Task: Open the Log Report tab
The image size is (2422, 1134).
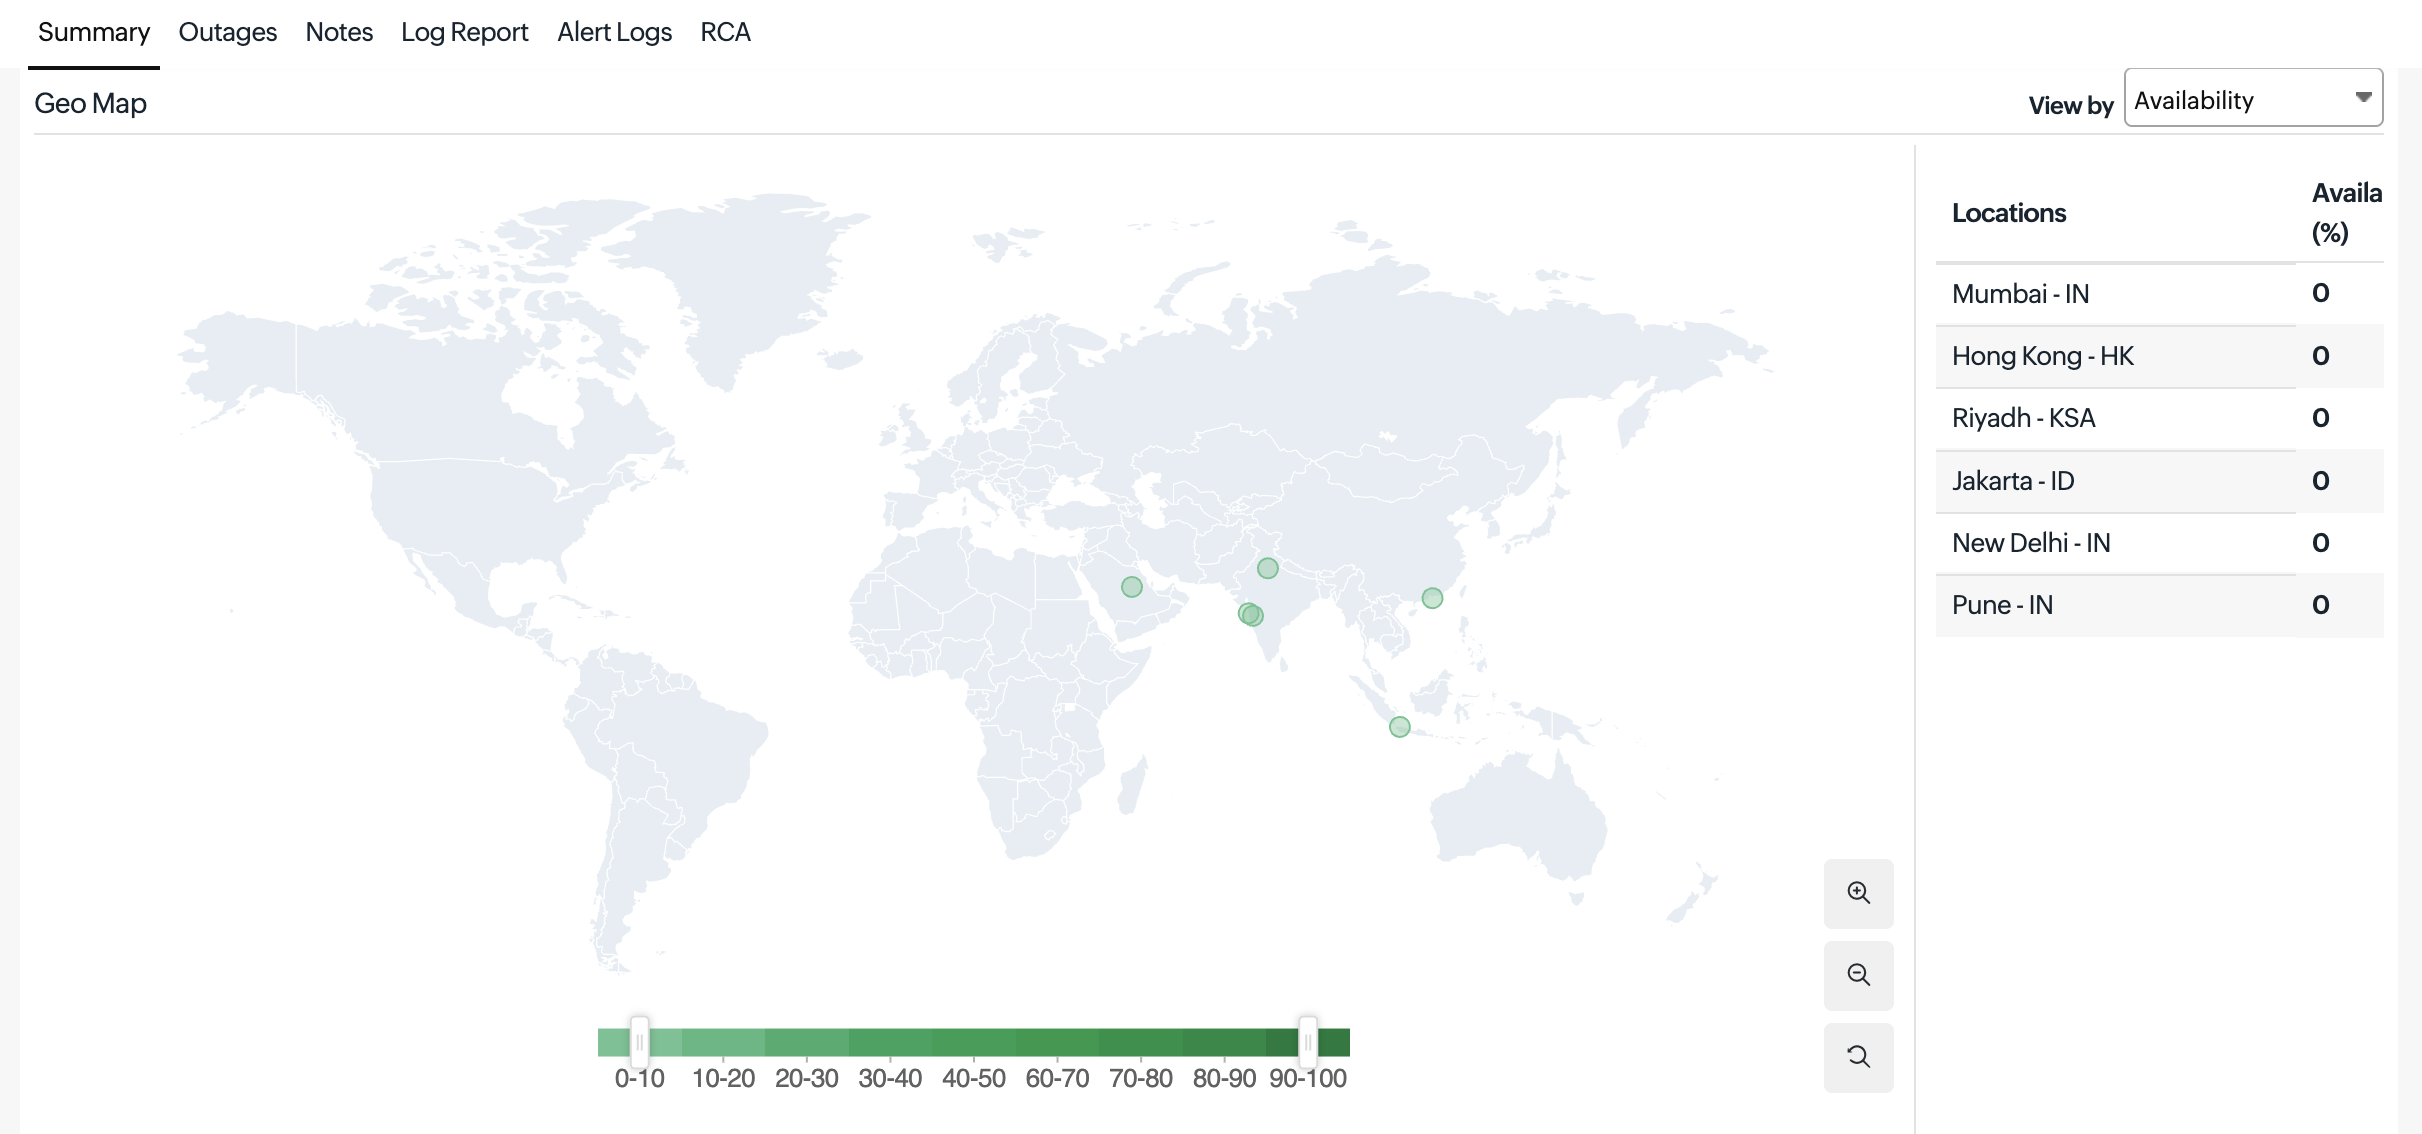Action: pyautogui.click(x=464, y=32)
